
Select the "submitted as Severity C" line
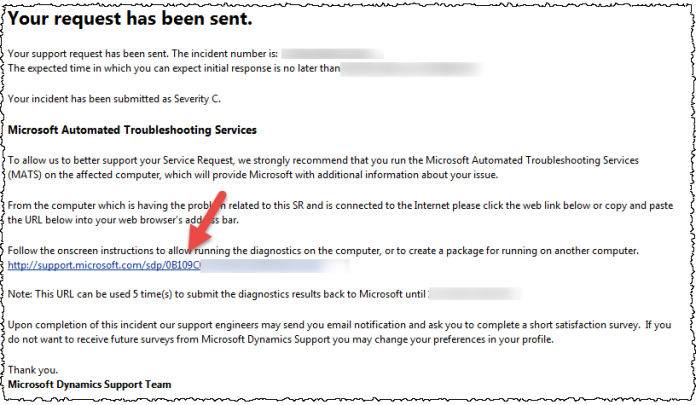tap(114, 99)
